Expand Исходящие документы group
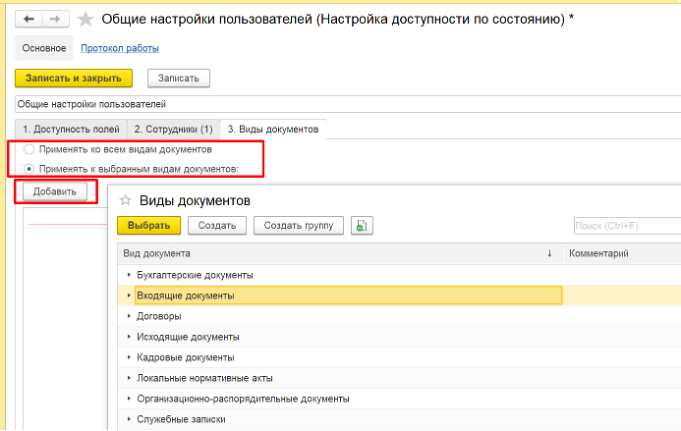The height and width of the screenshot is (431, 681). 129,337
